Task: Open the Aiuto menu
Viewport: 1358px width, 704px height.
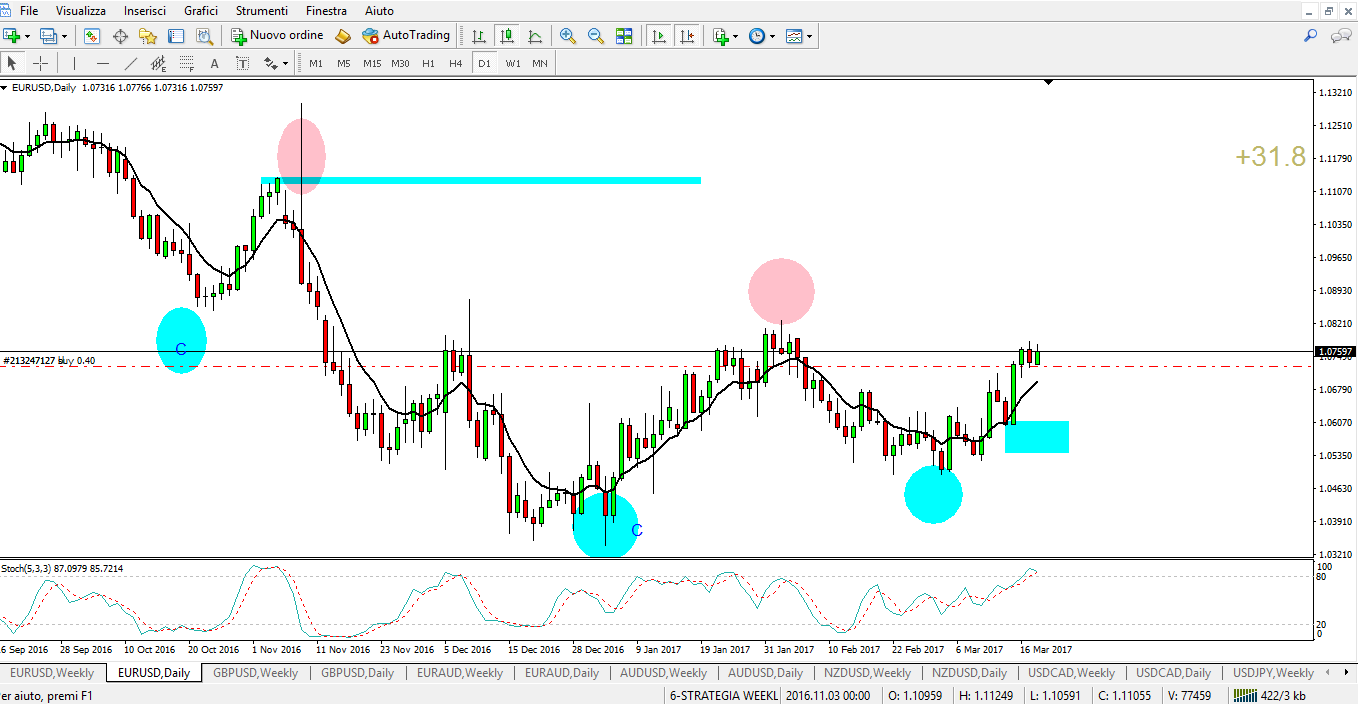Action: 379,10
